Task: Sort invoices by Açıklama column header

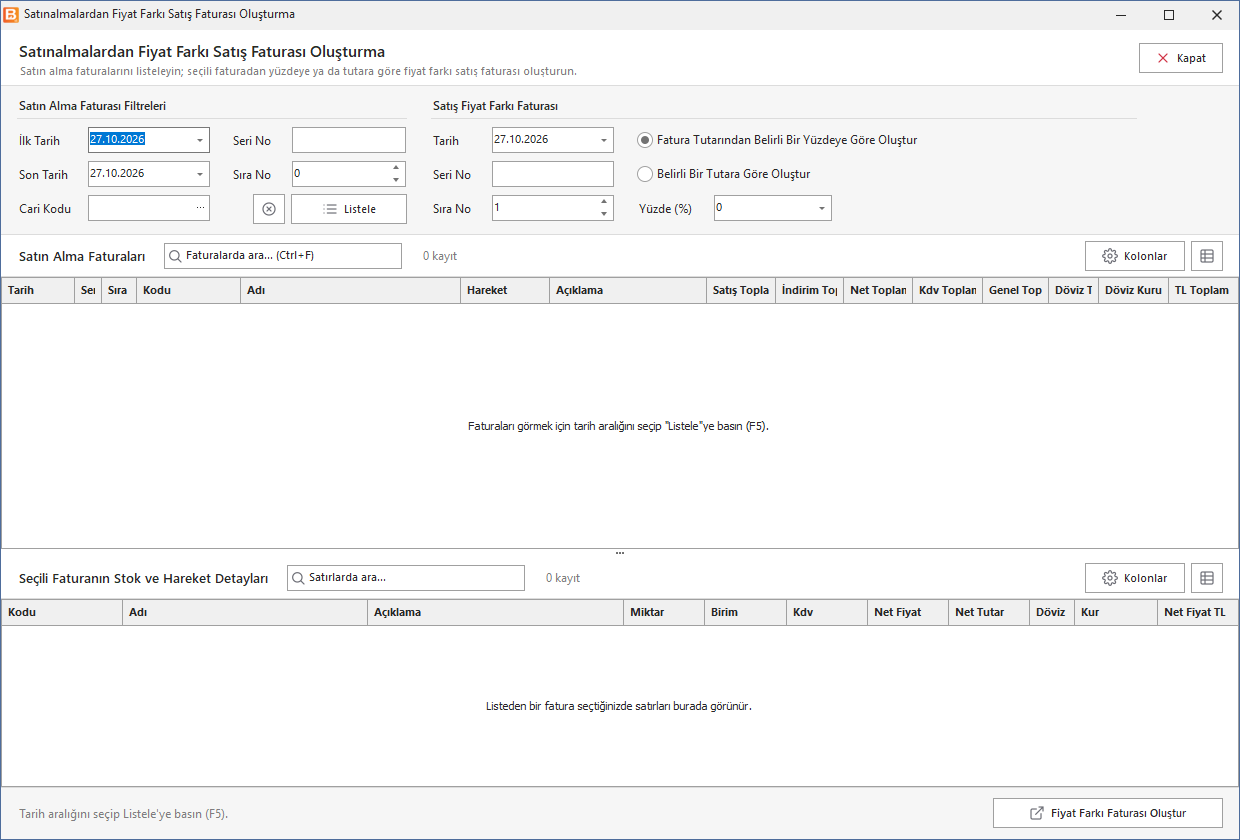Action: [x=628, y=290]
